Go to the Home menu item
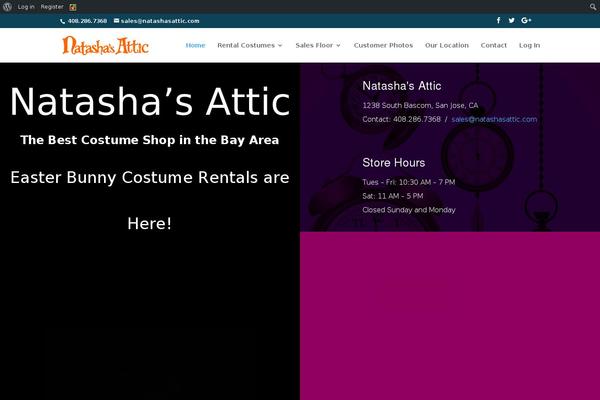Screen dimensions: 600x400 tap(195, 45)
